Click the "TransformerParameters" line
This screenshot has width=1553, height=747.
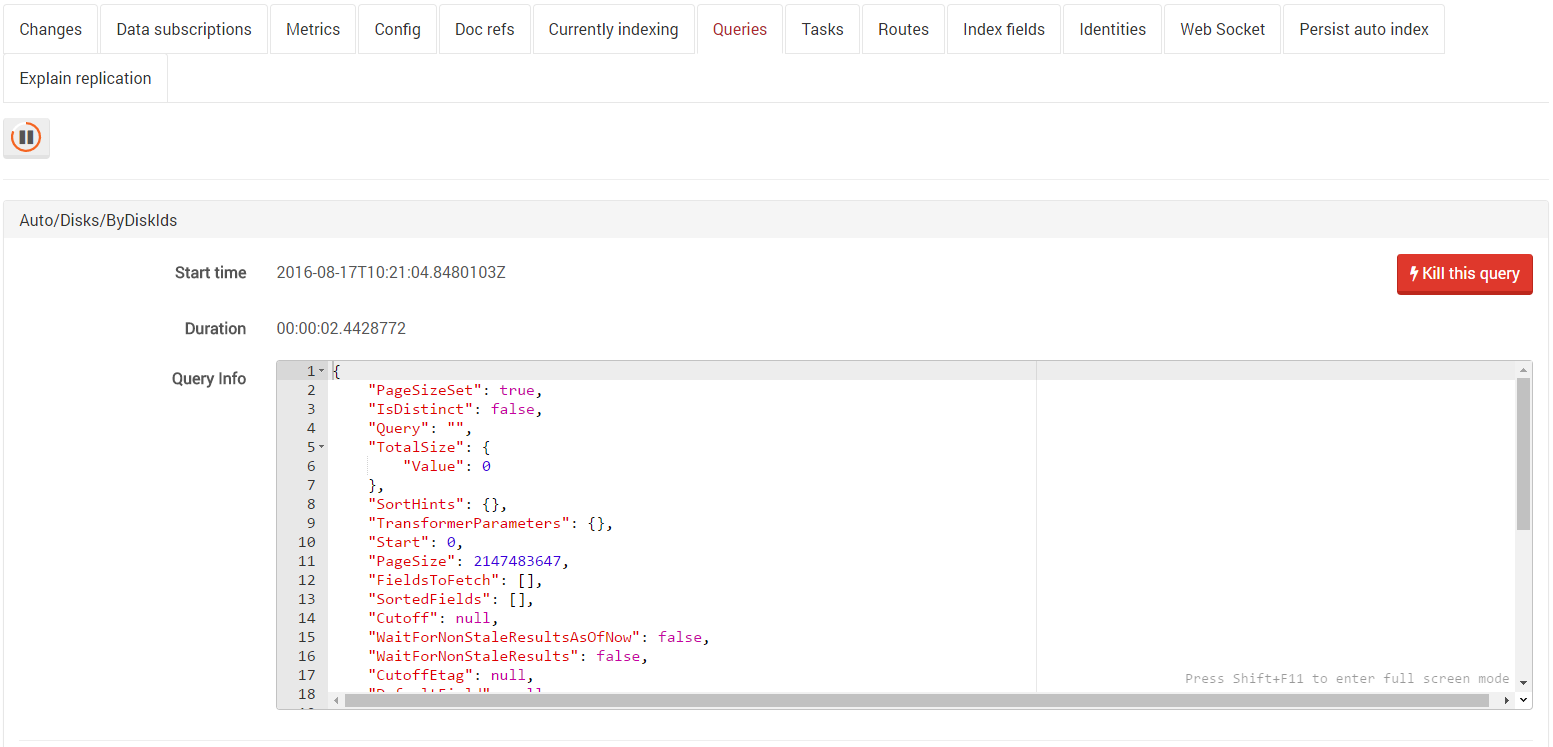click(x=491, y=523)
